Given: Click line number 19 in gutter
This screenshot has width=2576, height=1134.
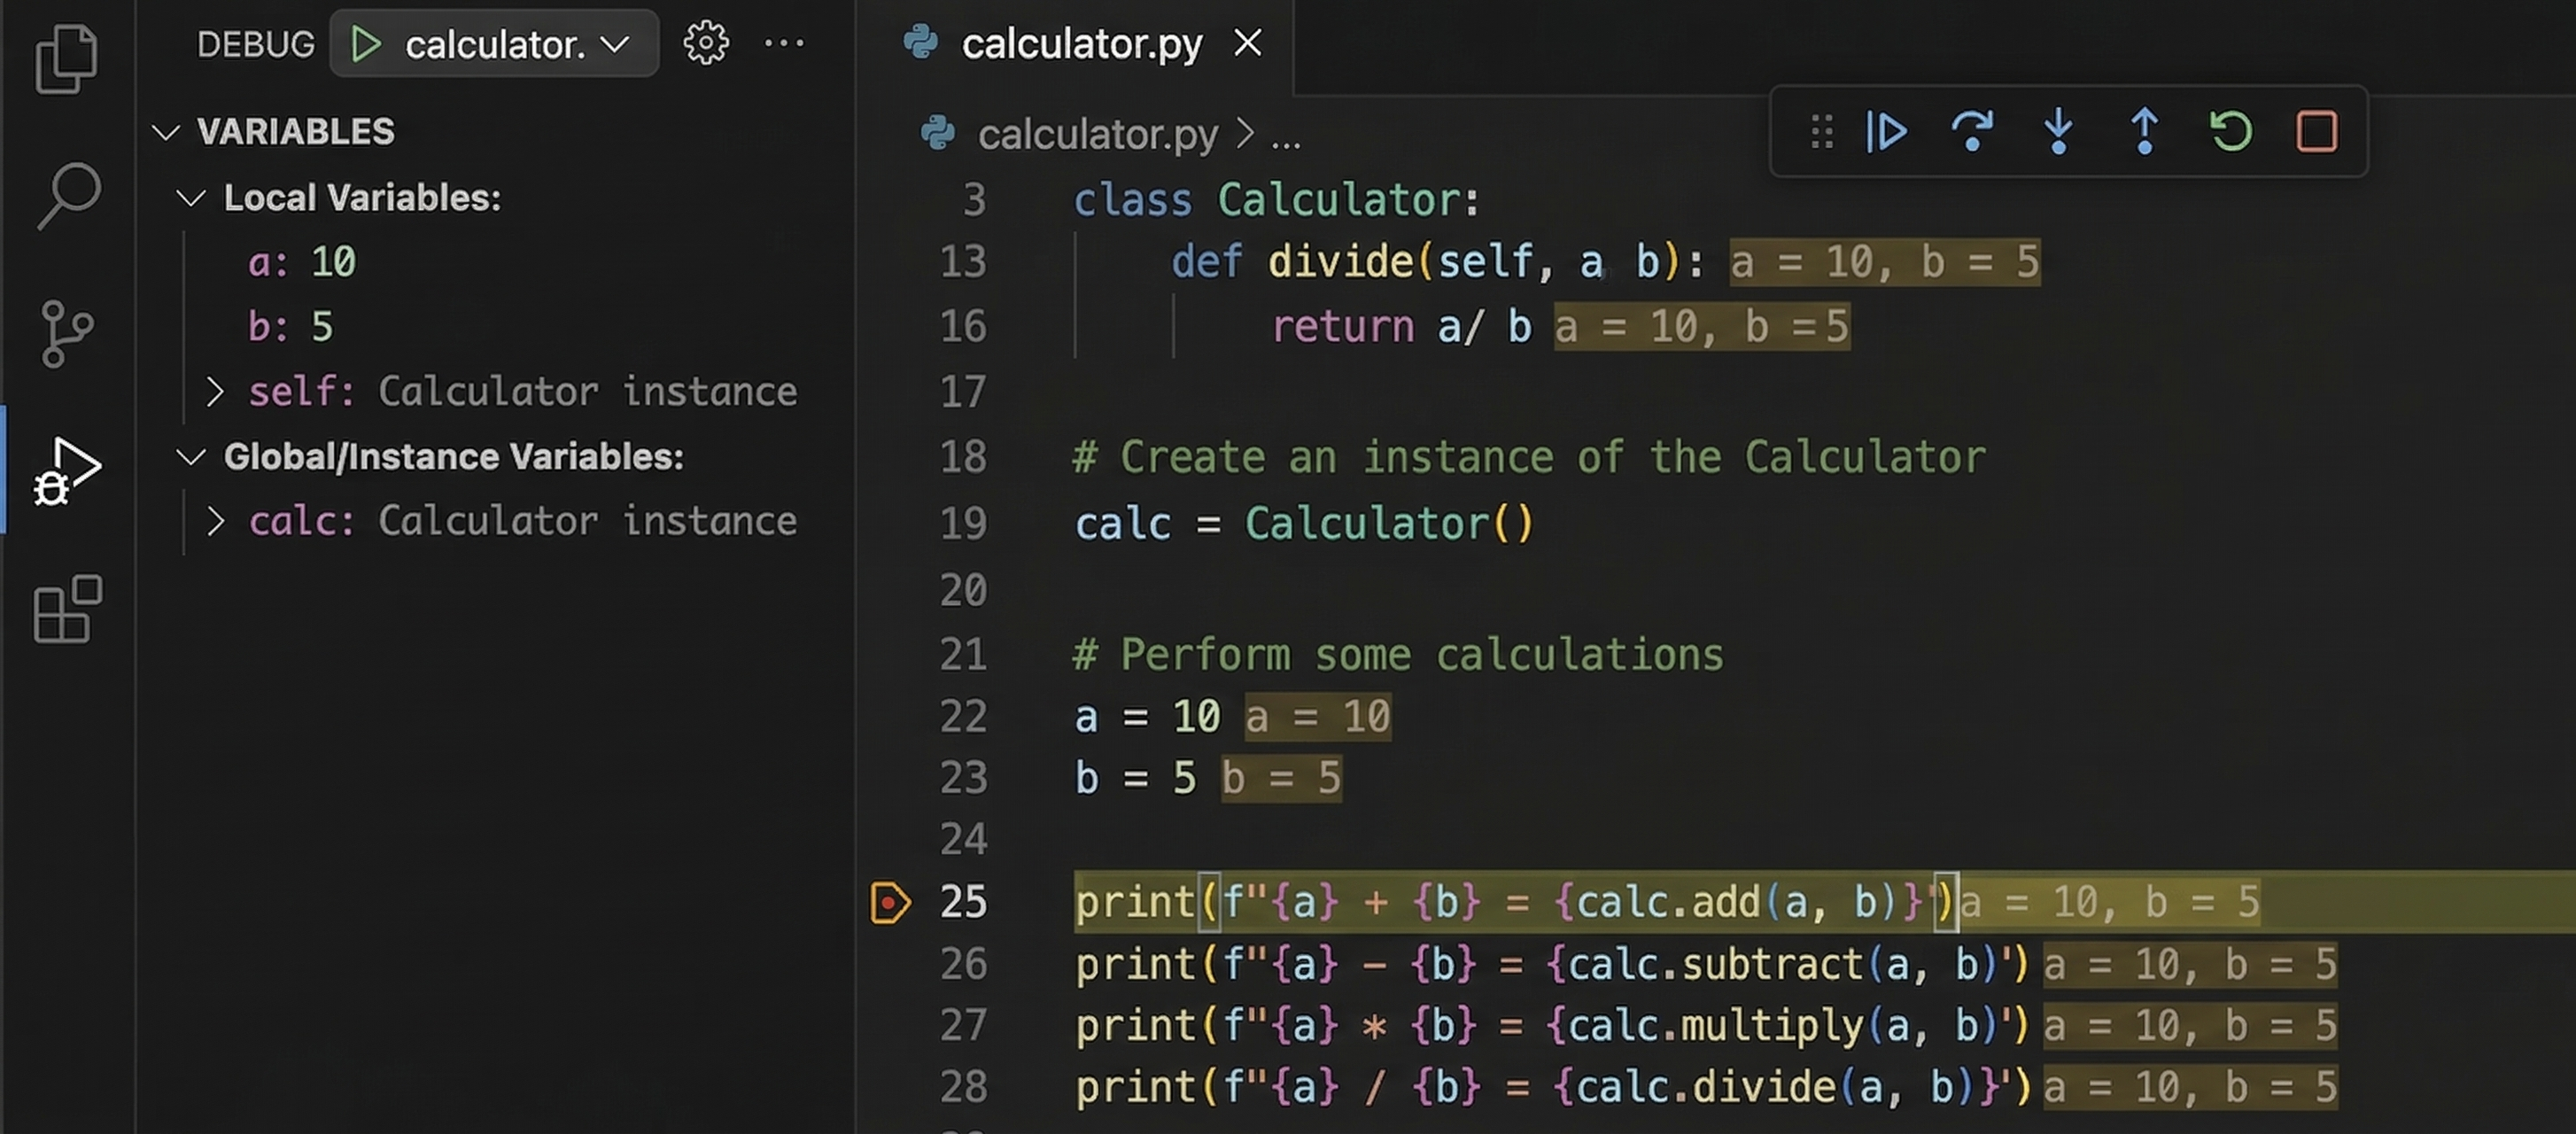Looking at the screenshot, I should pyautogui.click(x=962, y=524).
